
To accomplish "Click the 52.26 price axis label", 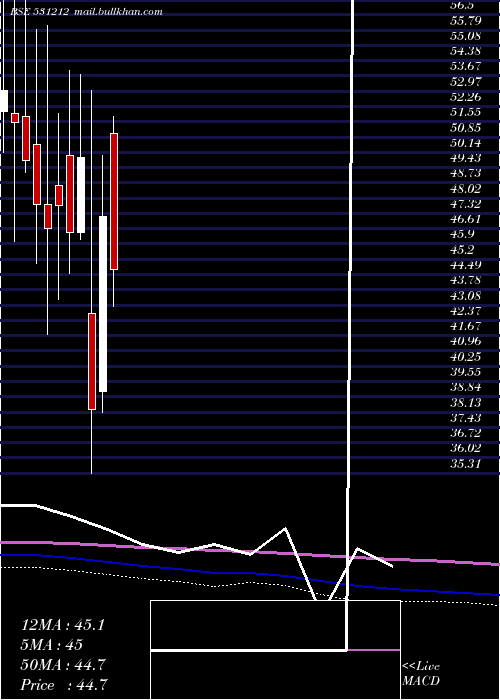I will point(466,97).
